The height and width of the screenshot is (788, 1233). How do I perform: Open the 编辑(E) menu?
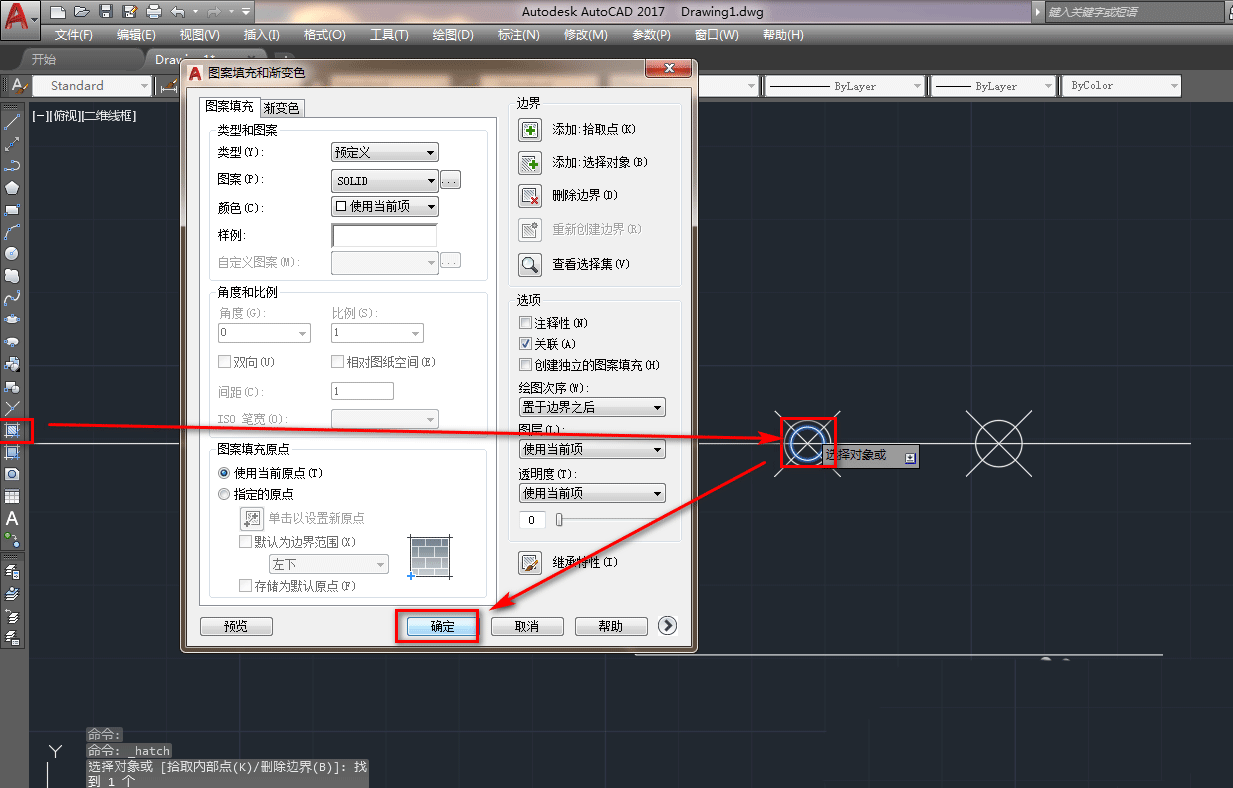136,35
